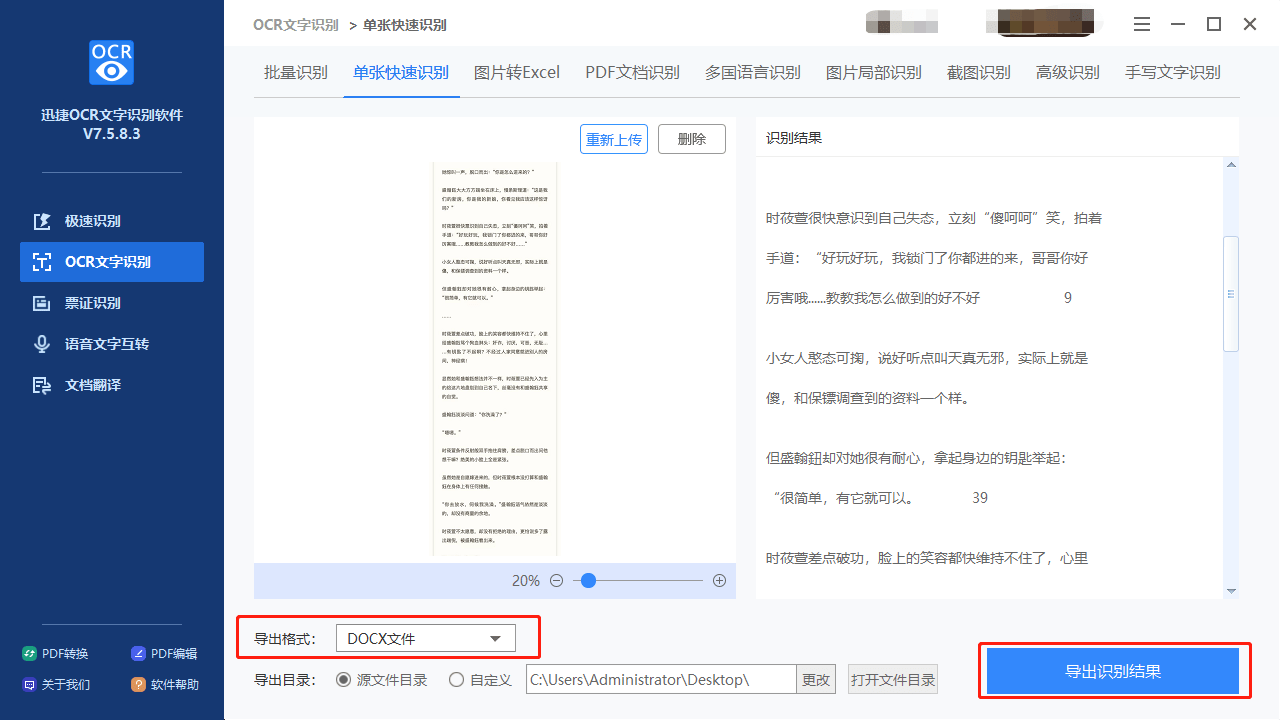Screen dimensions: 1280x720
Task: Click the OCR eye logo icon
Action: tap(111, 63)
